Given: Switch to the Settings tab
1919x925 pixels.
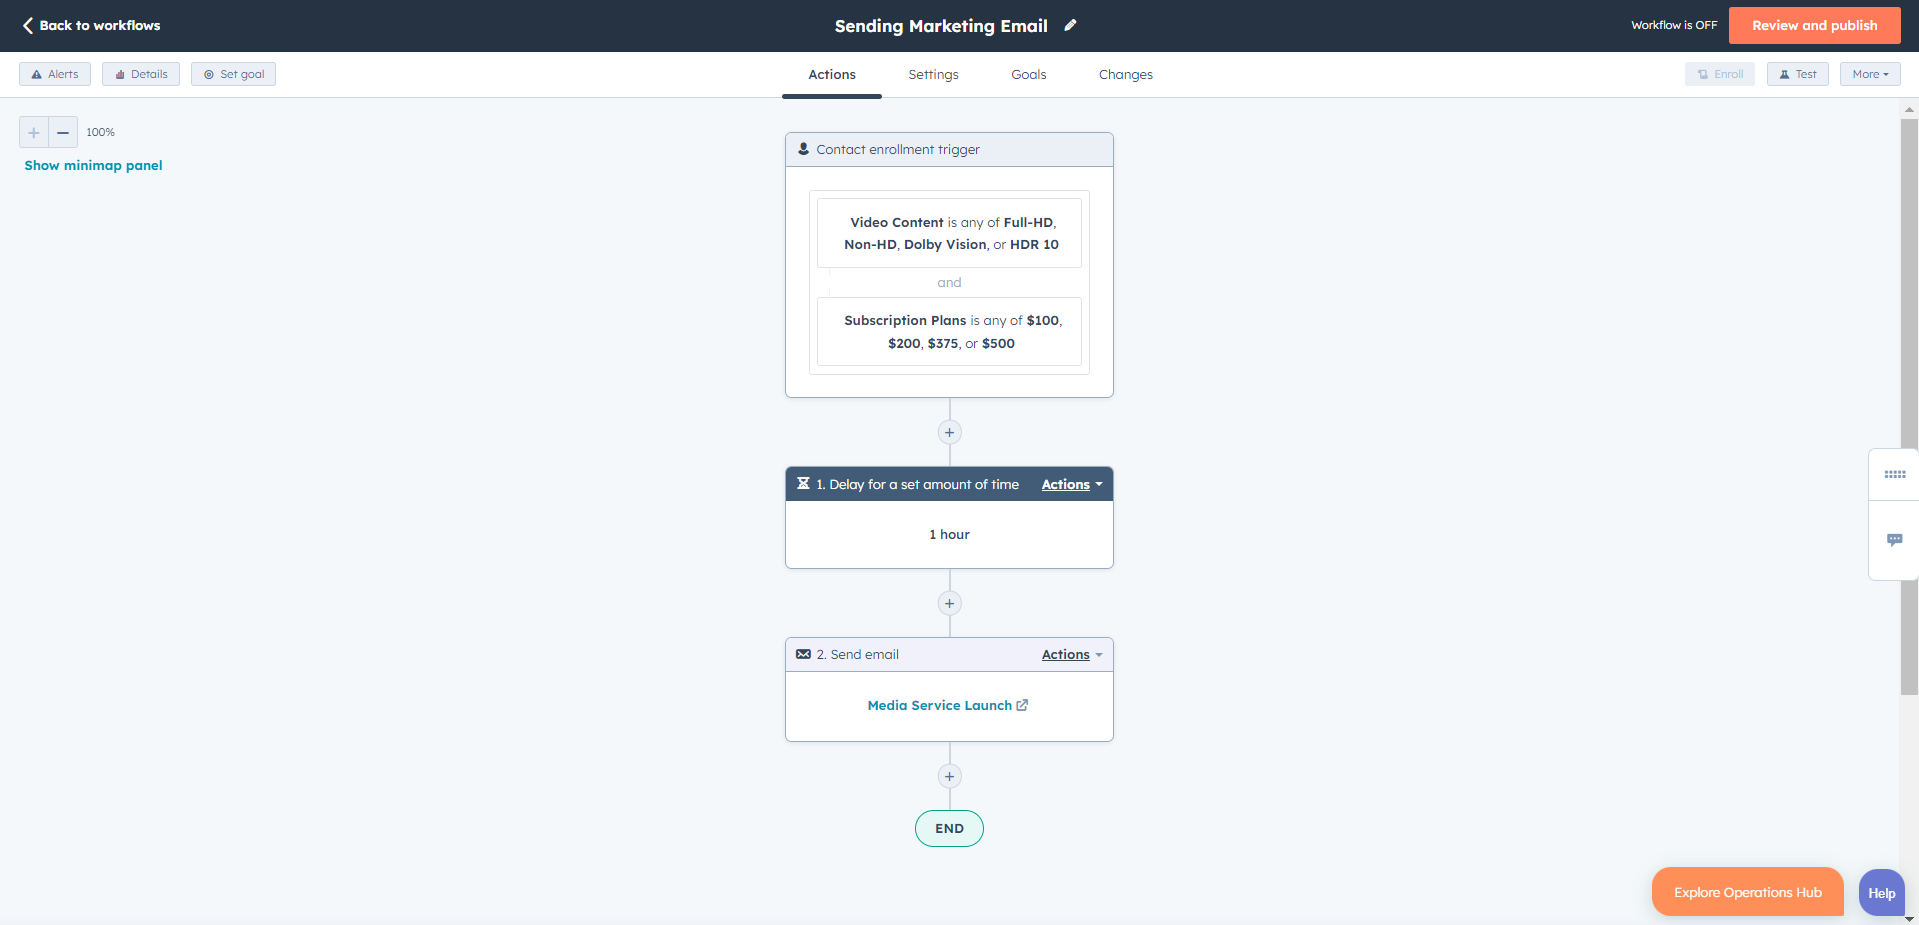Looking at the screenshot, I should pyautogui.click(x=933, y=75).
